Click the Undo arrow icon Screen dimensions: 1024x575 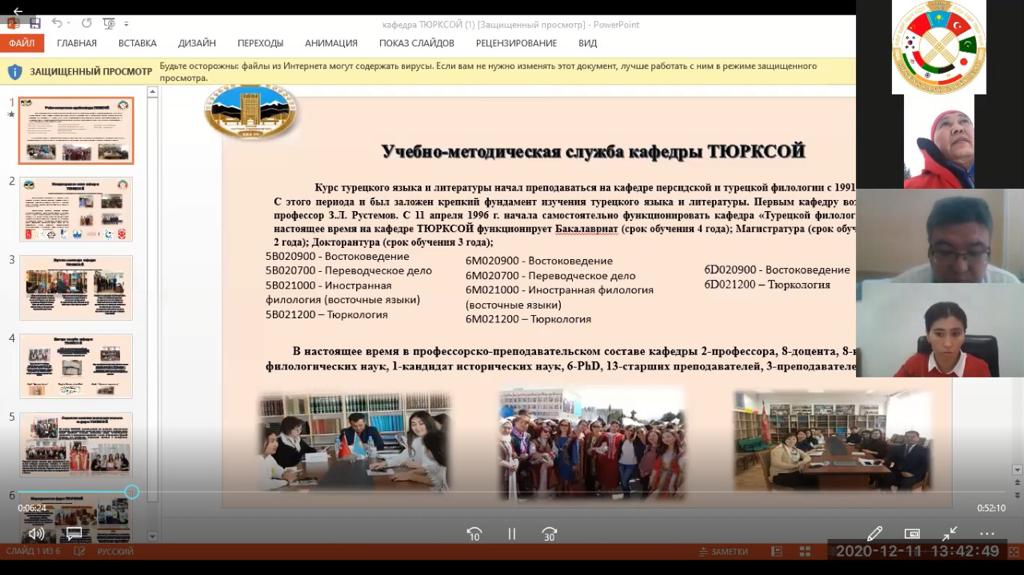coord(57,23)
